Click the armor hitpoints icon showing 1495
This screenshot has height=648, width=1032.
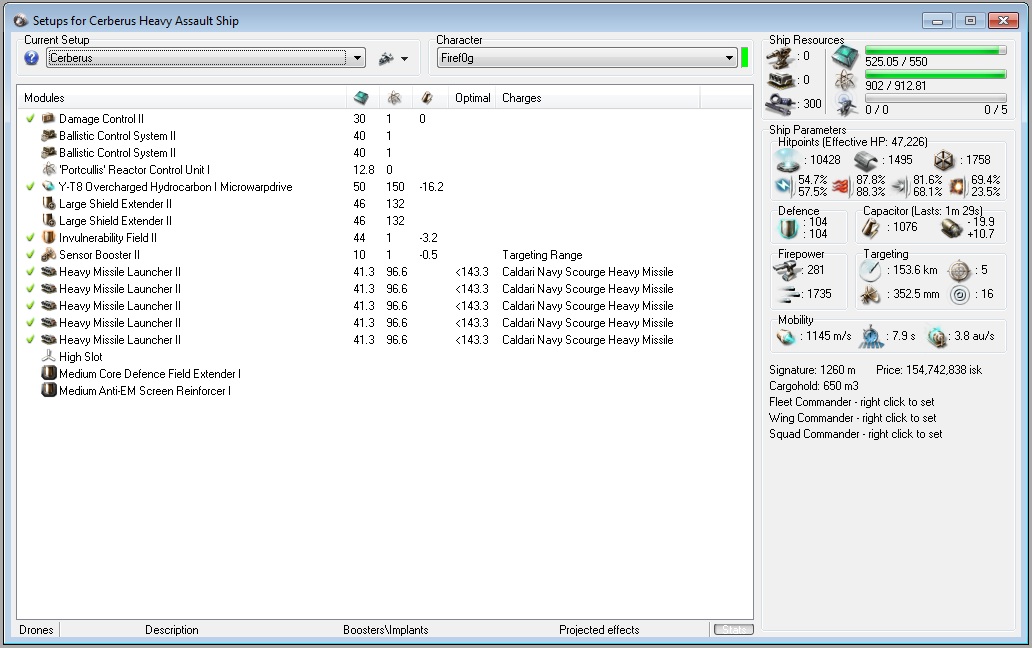866,160
